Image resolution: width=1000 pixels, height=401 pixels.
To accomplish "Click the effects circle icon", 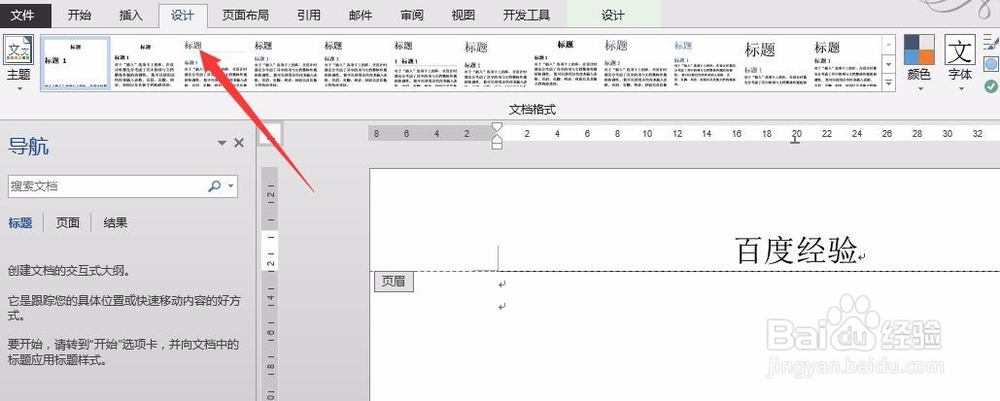I will (991, 64).
